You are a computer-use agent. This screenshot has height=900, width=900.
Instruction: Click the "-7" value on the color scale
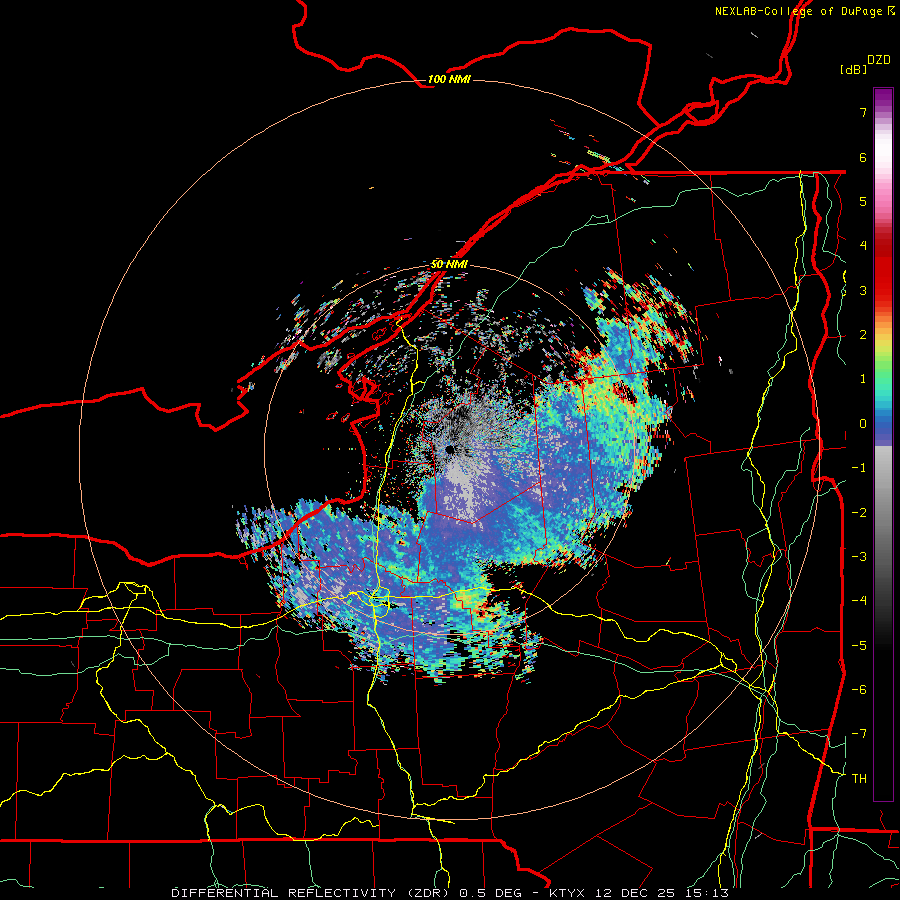(x=859, y=734)
